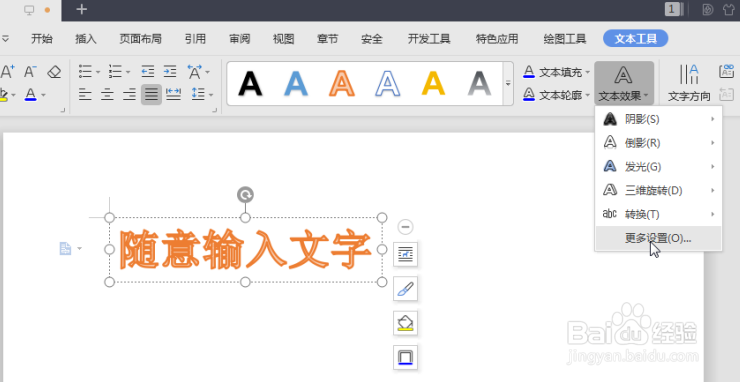Click layout options icon beside text box

405,255
